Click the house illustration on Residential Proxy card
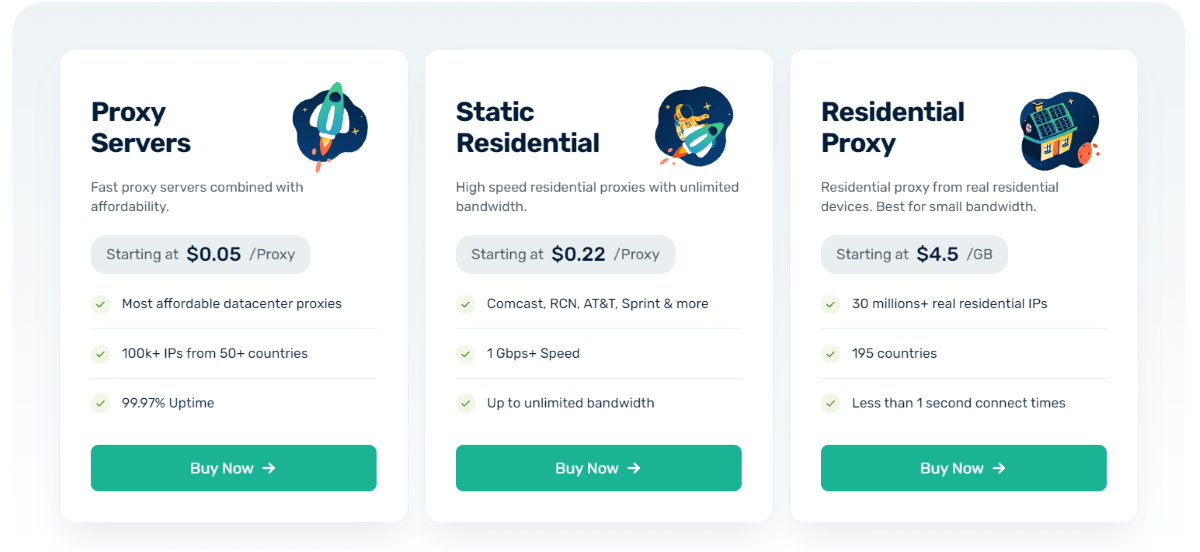The image size is (1200, 552). click(1059, 130)
